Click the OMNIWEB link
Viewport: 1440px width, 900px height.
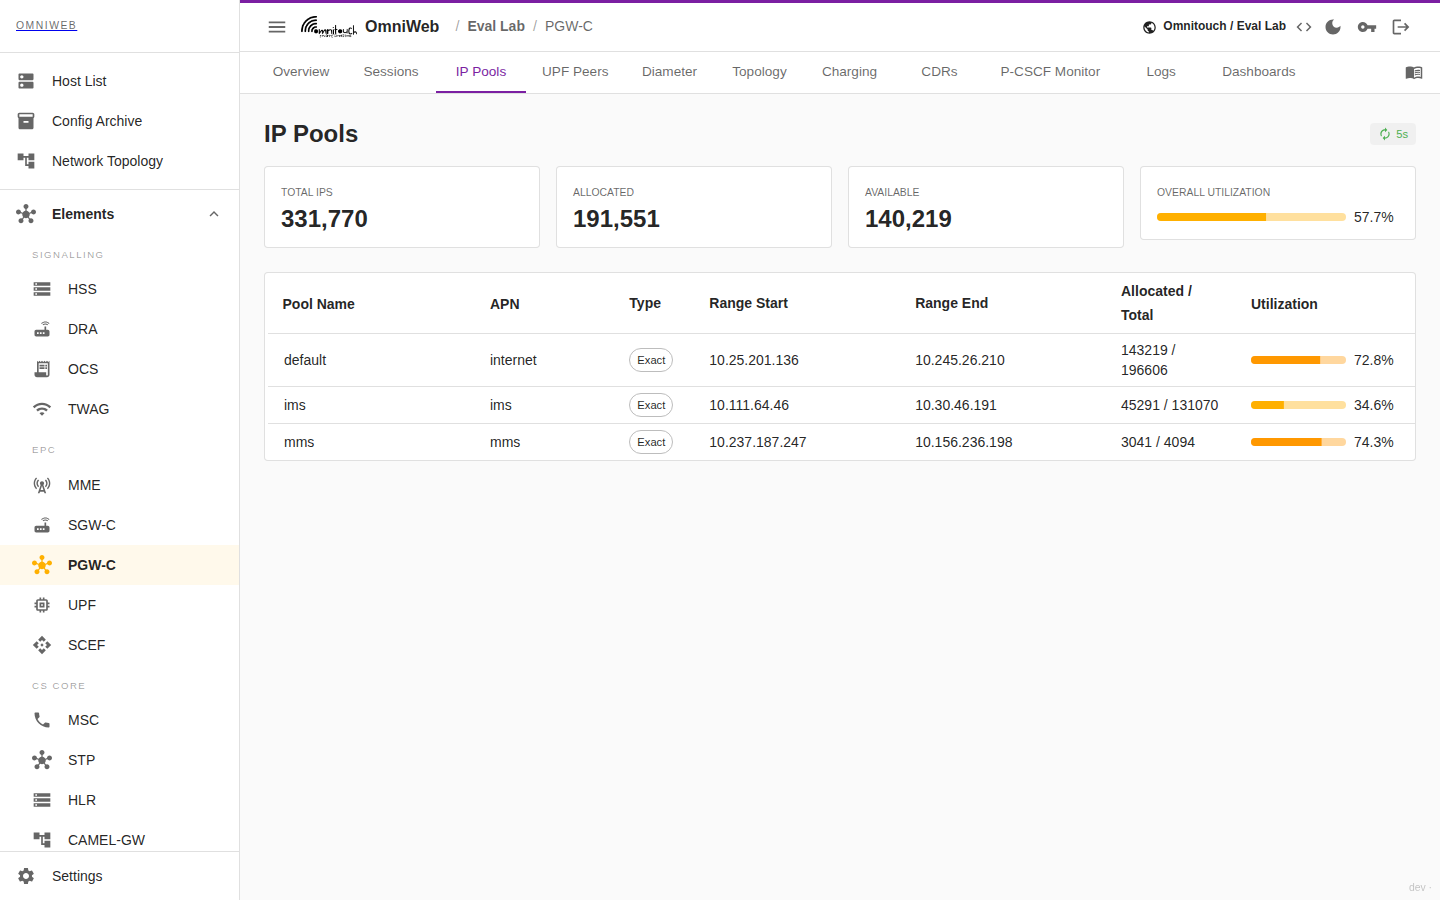click(46, 25)
